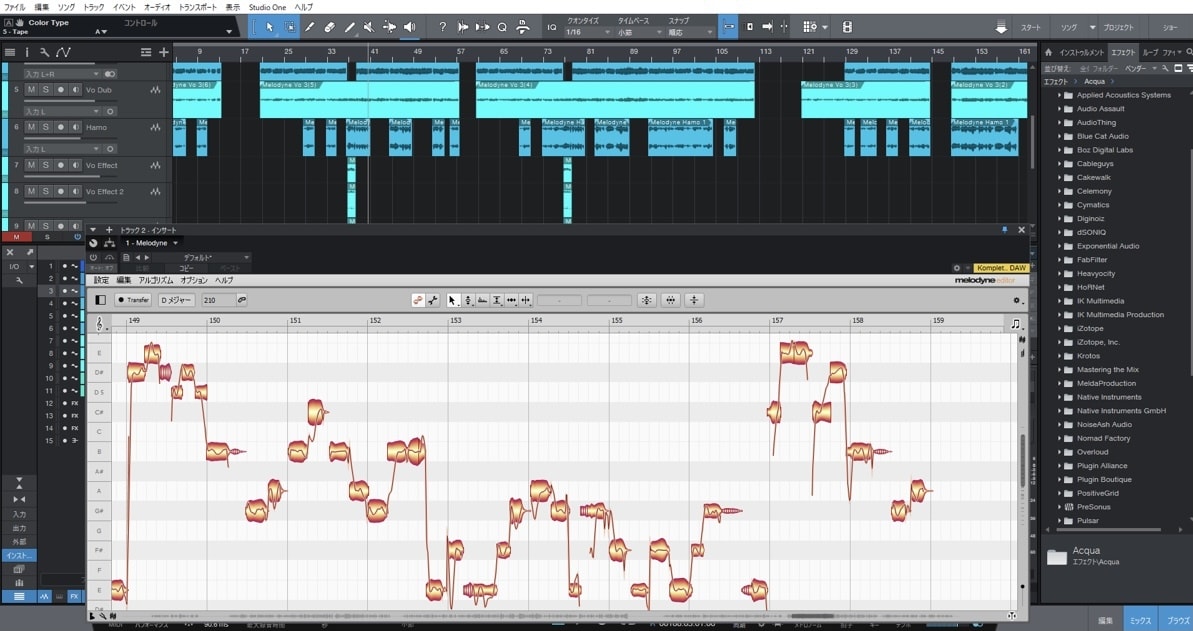The image size is (1193, 631).
Task: Click D メジャー key button
Action: 177,300
